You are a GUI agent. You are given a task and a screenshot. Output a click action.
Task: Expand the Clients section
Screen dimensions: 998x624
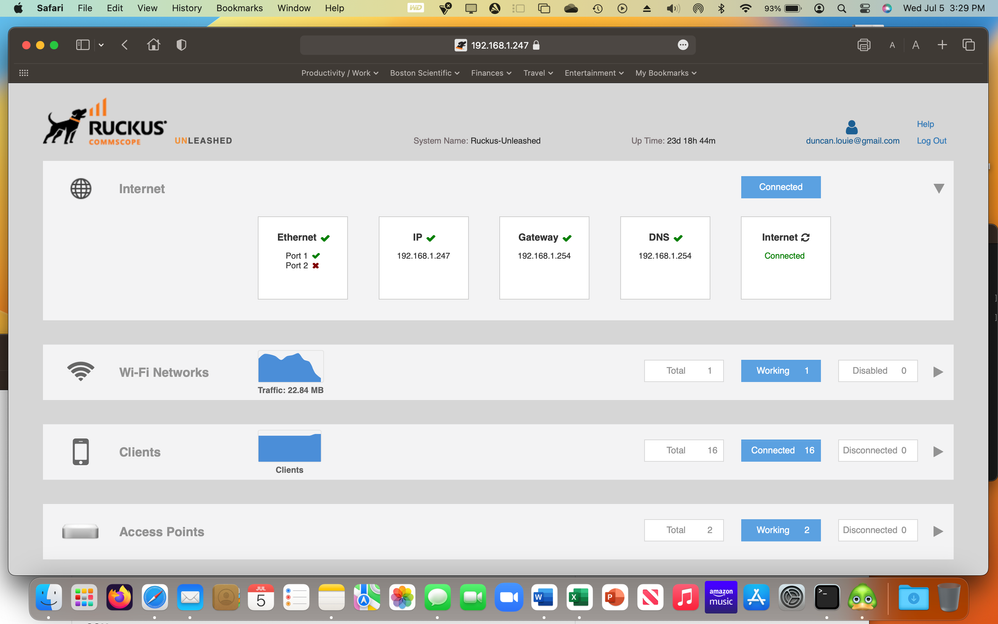pos(938,452)
